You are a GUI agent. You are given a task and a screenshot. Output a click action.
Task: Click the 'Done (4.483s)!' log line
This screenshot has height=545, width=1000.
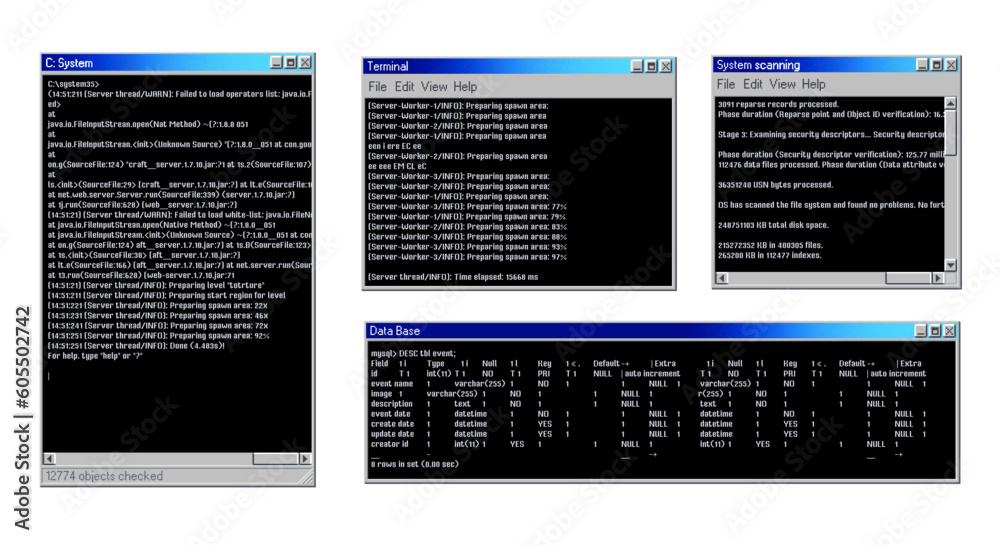tap(136, 345)
